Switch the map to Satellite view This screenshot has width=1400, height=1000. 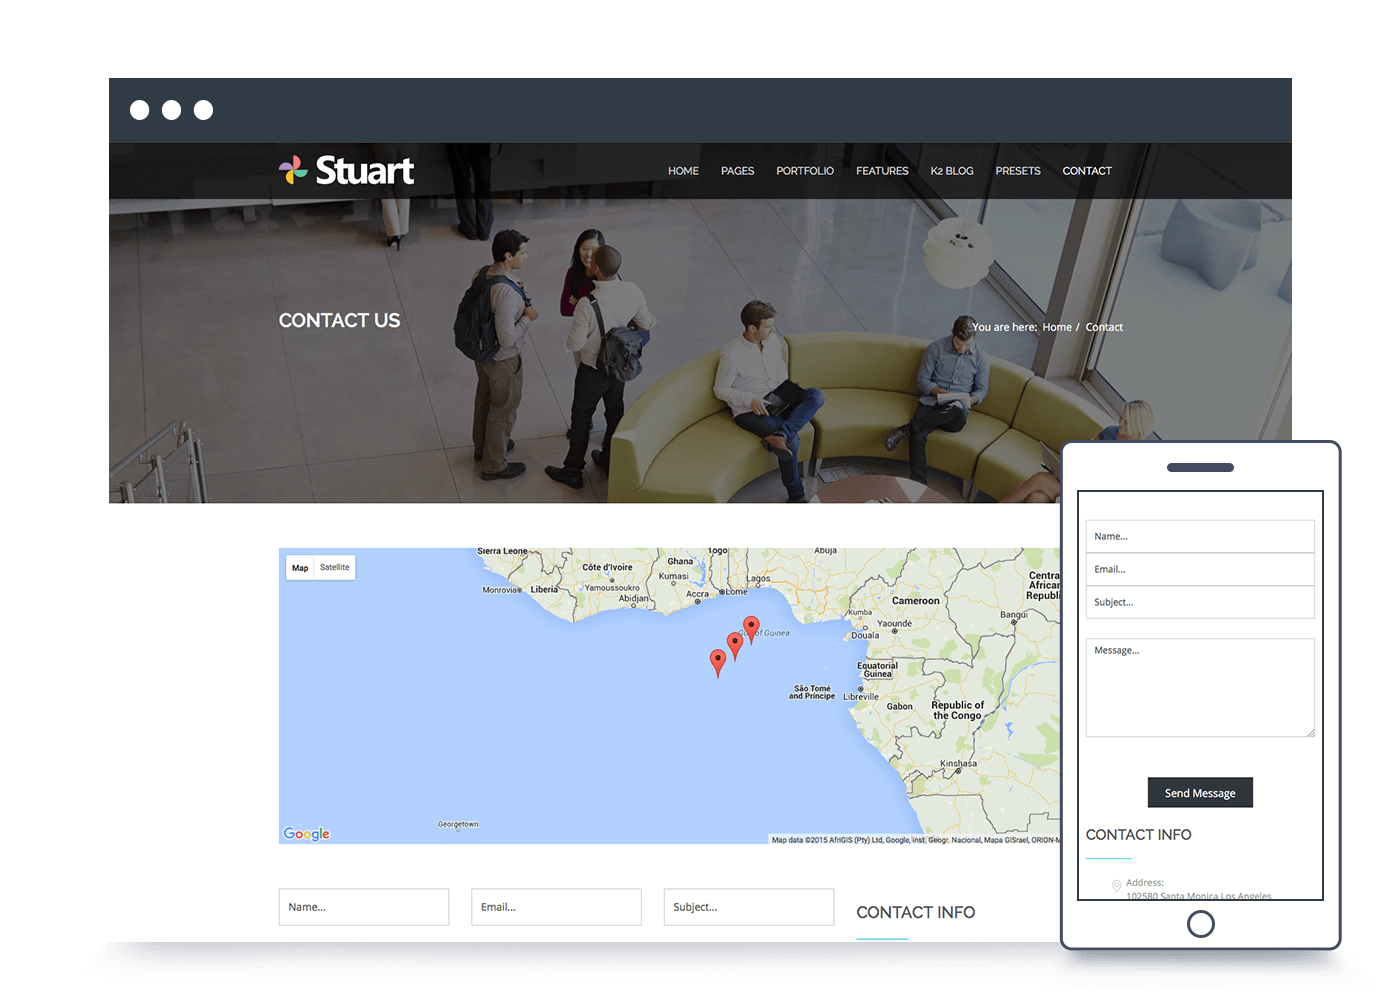point(335,568)
